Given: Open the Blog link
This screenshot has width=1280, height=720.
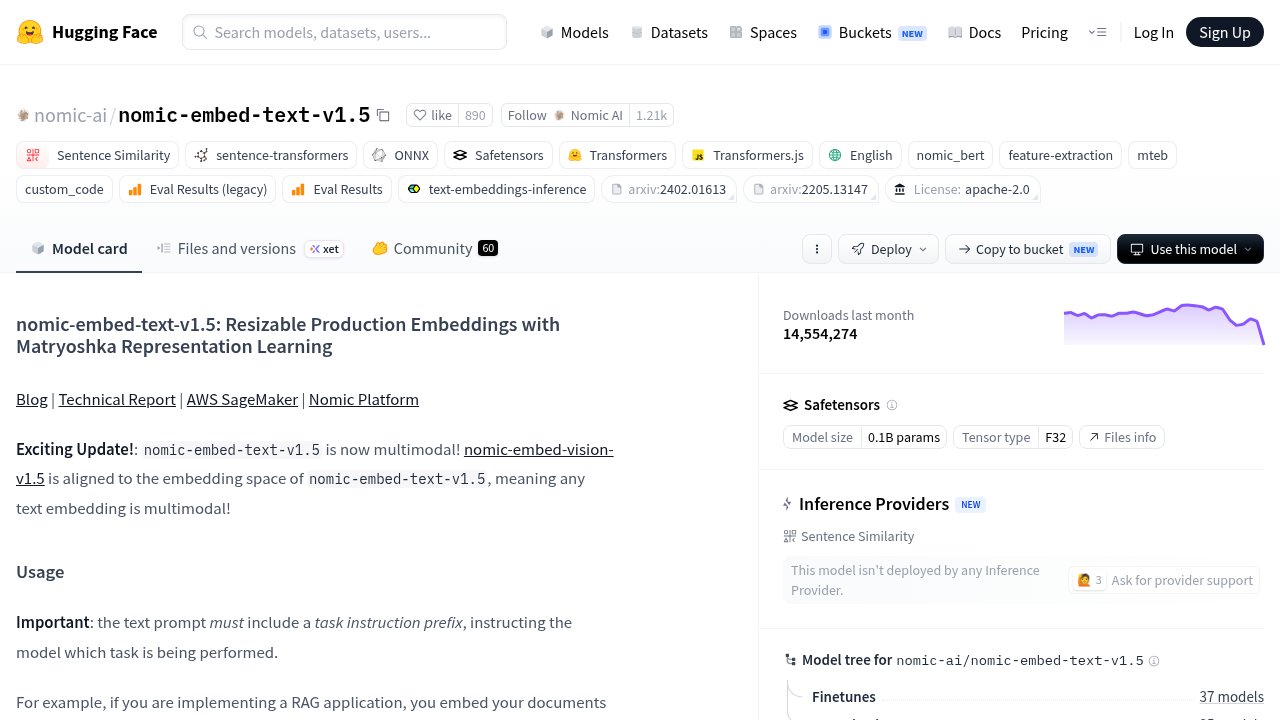Looking at the screenshot, I should (32, 400).
